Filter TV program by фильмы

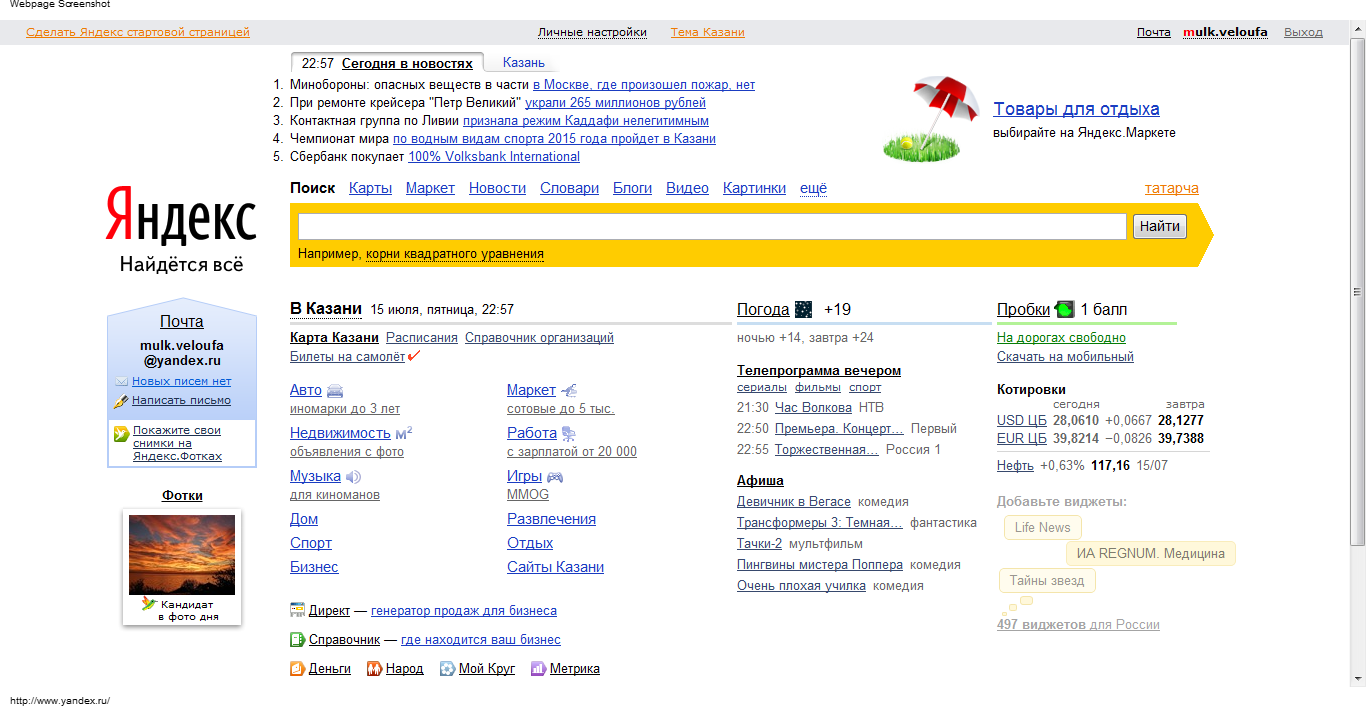[818, 387]
